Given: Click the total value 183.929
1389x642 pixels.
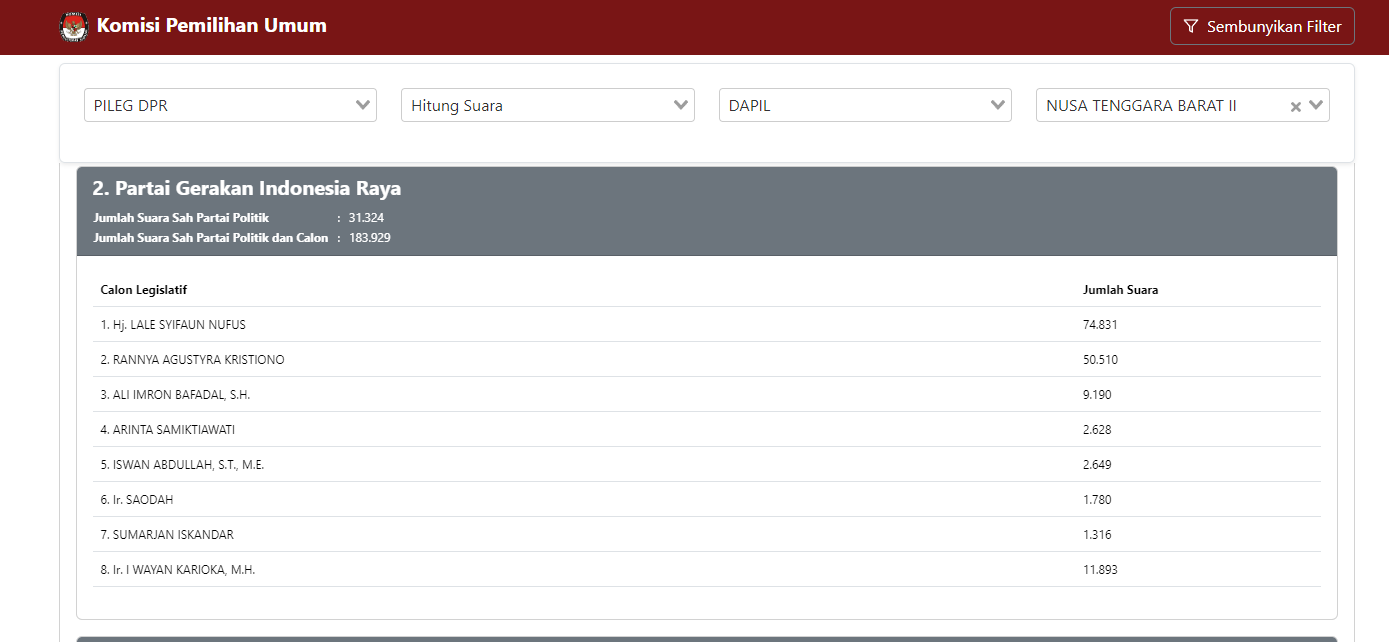Looking at the screenshot, I should tap(370, 238).
